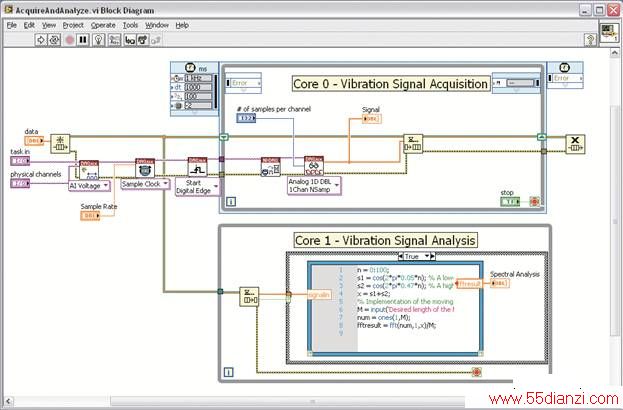Screen dimensions: 623x410
Task: Click vertical scrollbar up arrow
Action: pos(614,53)
